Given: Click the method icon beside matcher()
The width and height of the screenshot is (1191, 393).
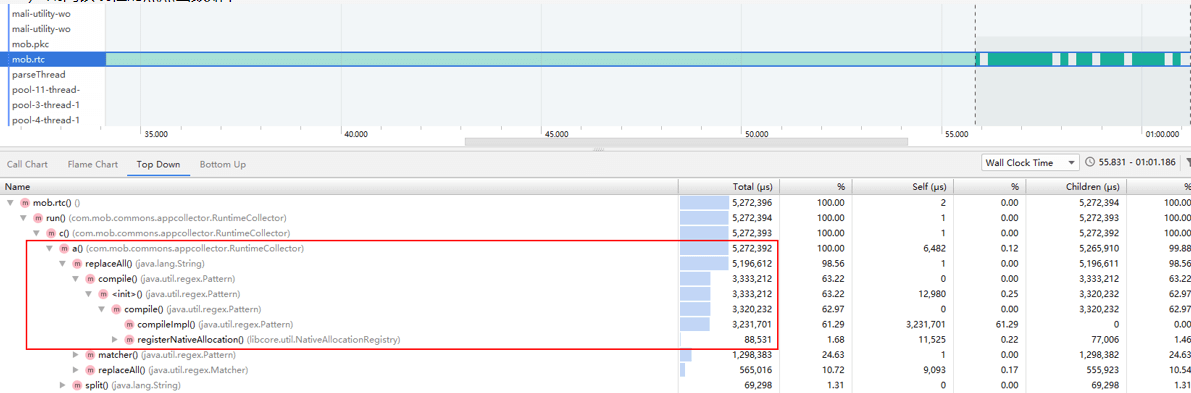Looking at the screenshot, I should point(90,355).
